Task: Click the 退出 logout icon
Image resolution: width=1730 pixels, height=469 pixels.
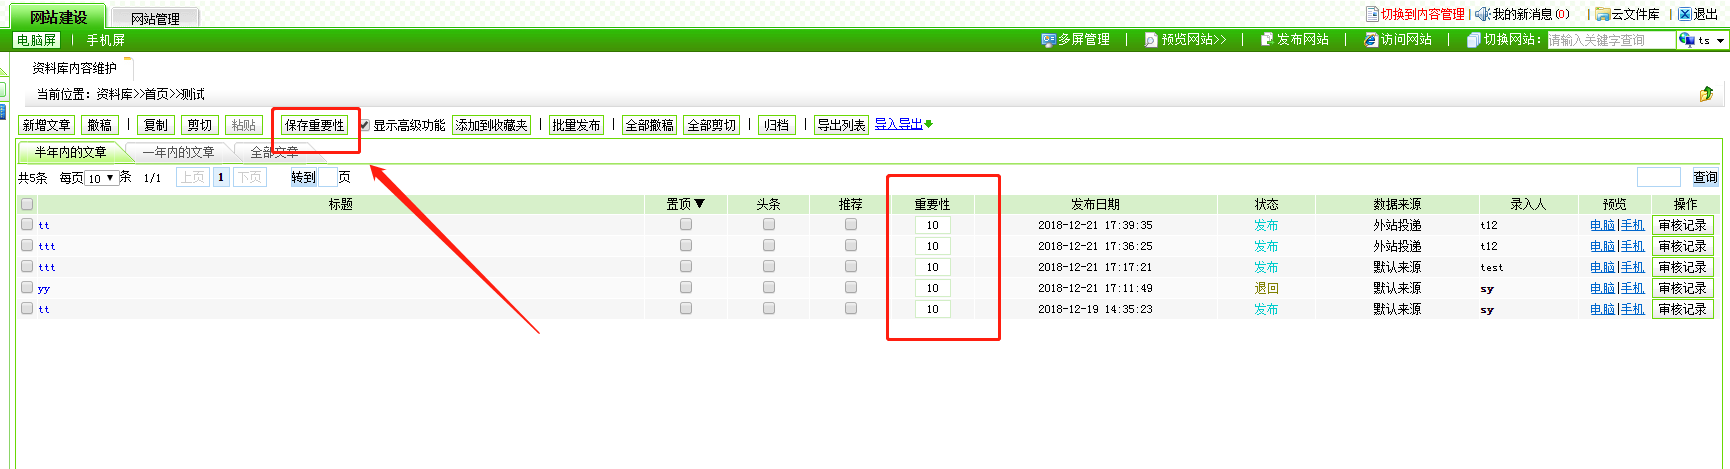Action: click(x=1684, y=14)
